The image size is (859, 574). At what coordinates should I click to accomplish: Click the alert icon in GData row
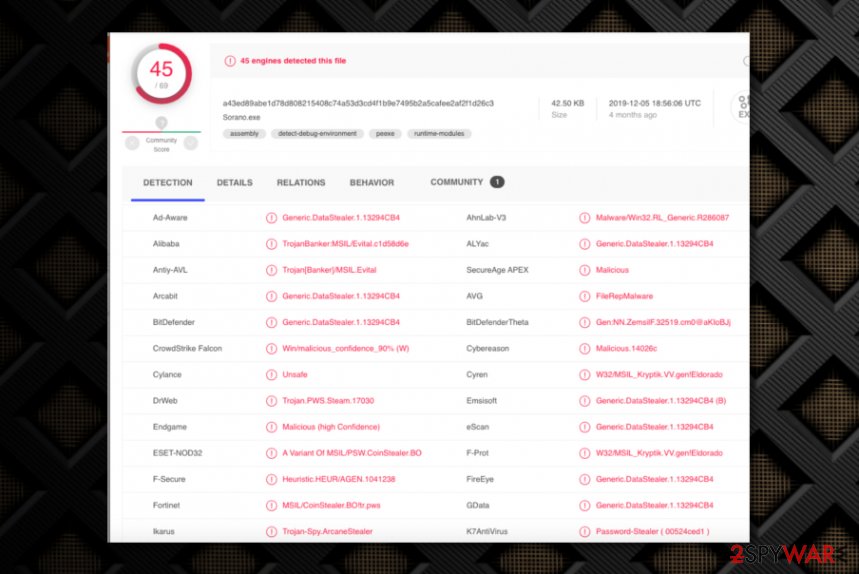[585, 506]
